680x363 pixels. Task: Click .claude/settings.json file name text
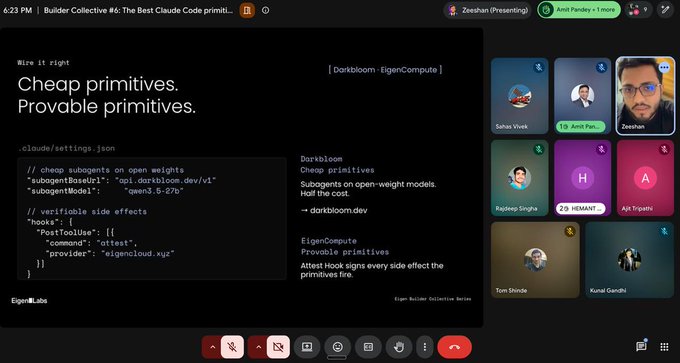[66, 148]
